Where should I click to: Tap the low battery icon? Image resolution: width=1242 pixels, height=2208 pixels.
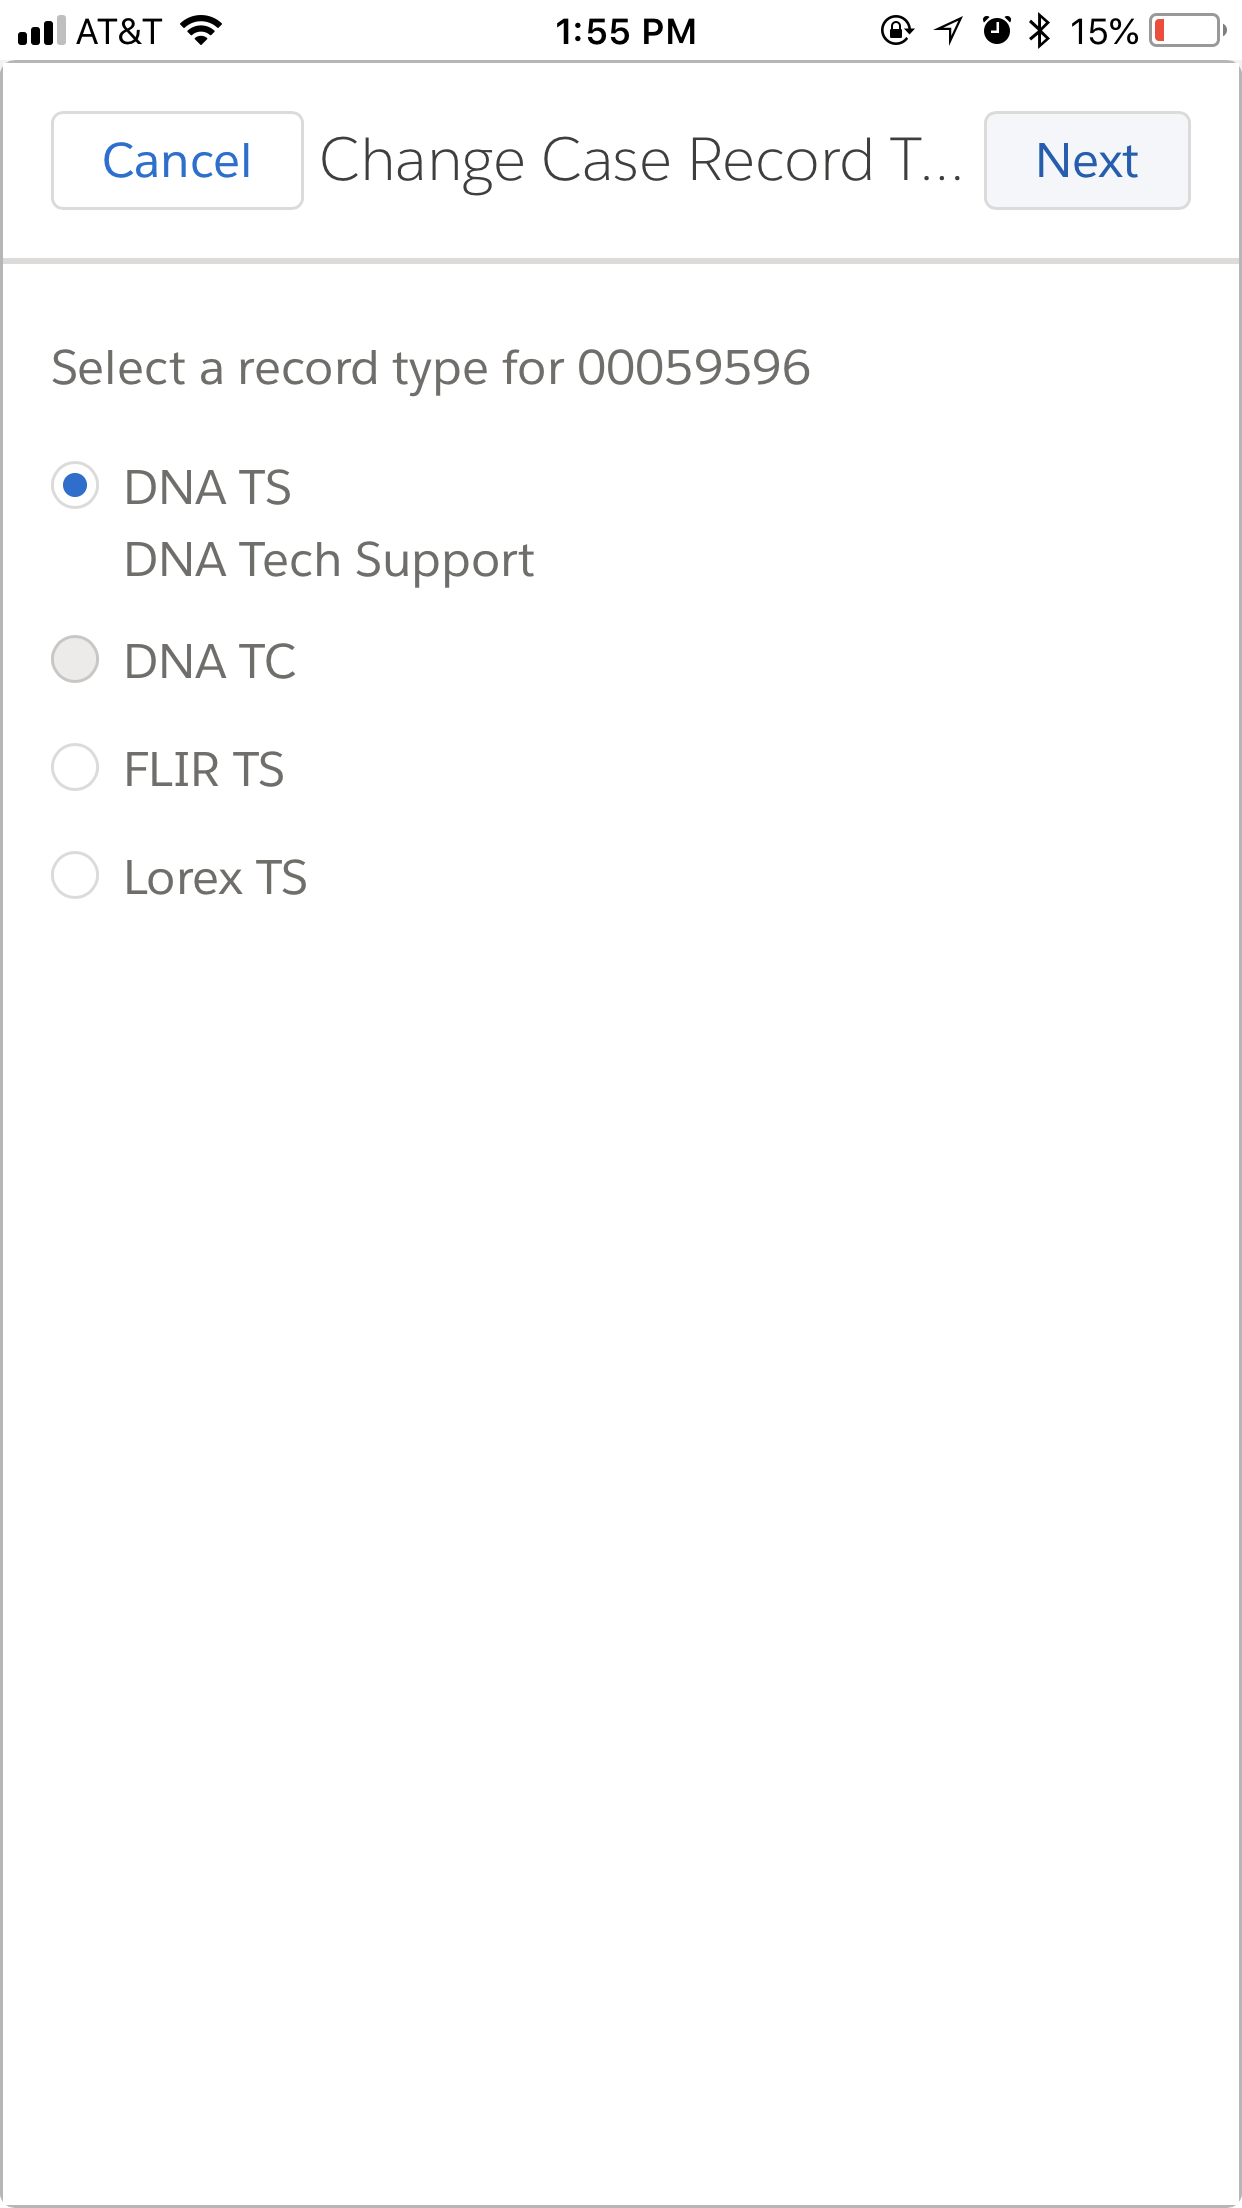[1187, 31]
